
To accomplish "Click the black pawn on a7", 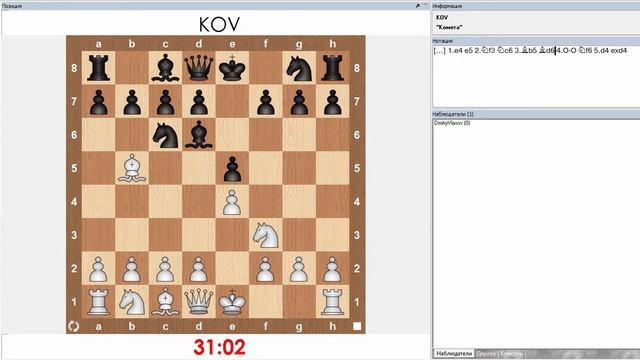I will [x=98, y=101].
